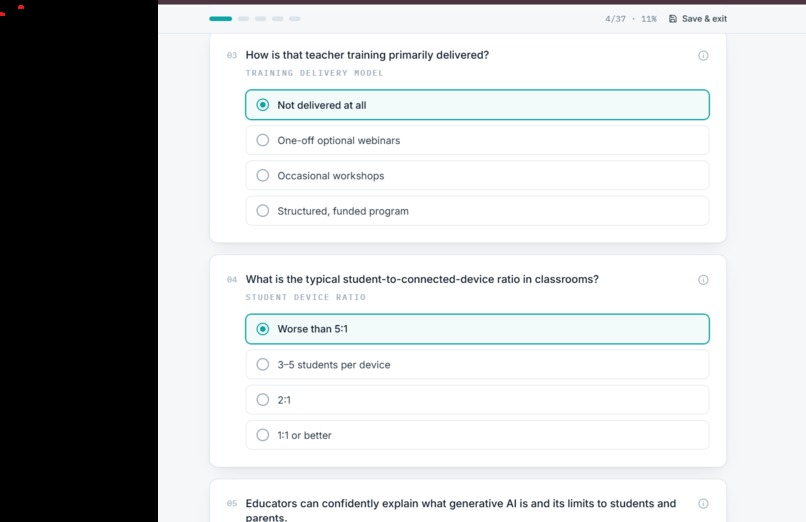Select 'Not delivered at all' option
The image size is (806, 522).
click(477, 105)
